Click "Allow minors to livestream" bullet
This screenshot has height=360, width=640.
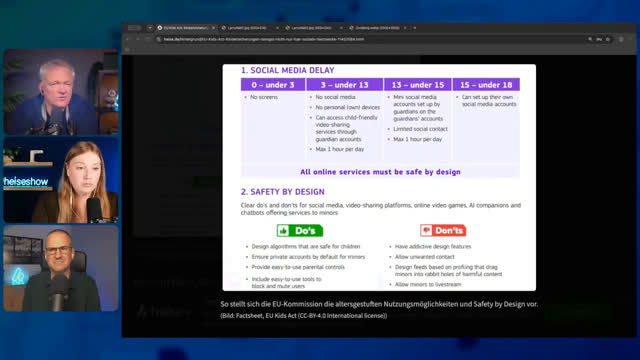pos(428,284)
